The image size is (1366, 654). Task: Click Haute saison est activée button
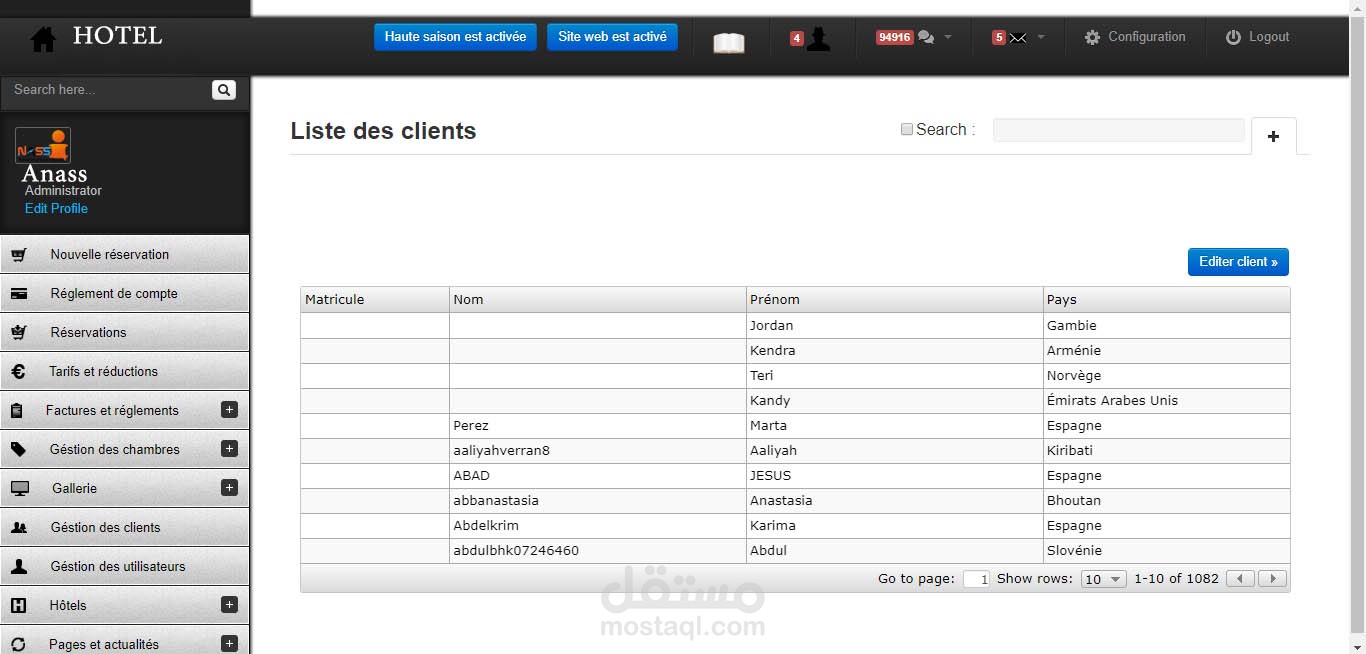pos(455,37)
